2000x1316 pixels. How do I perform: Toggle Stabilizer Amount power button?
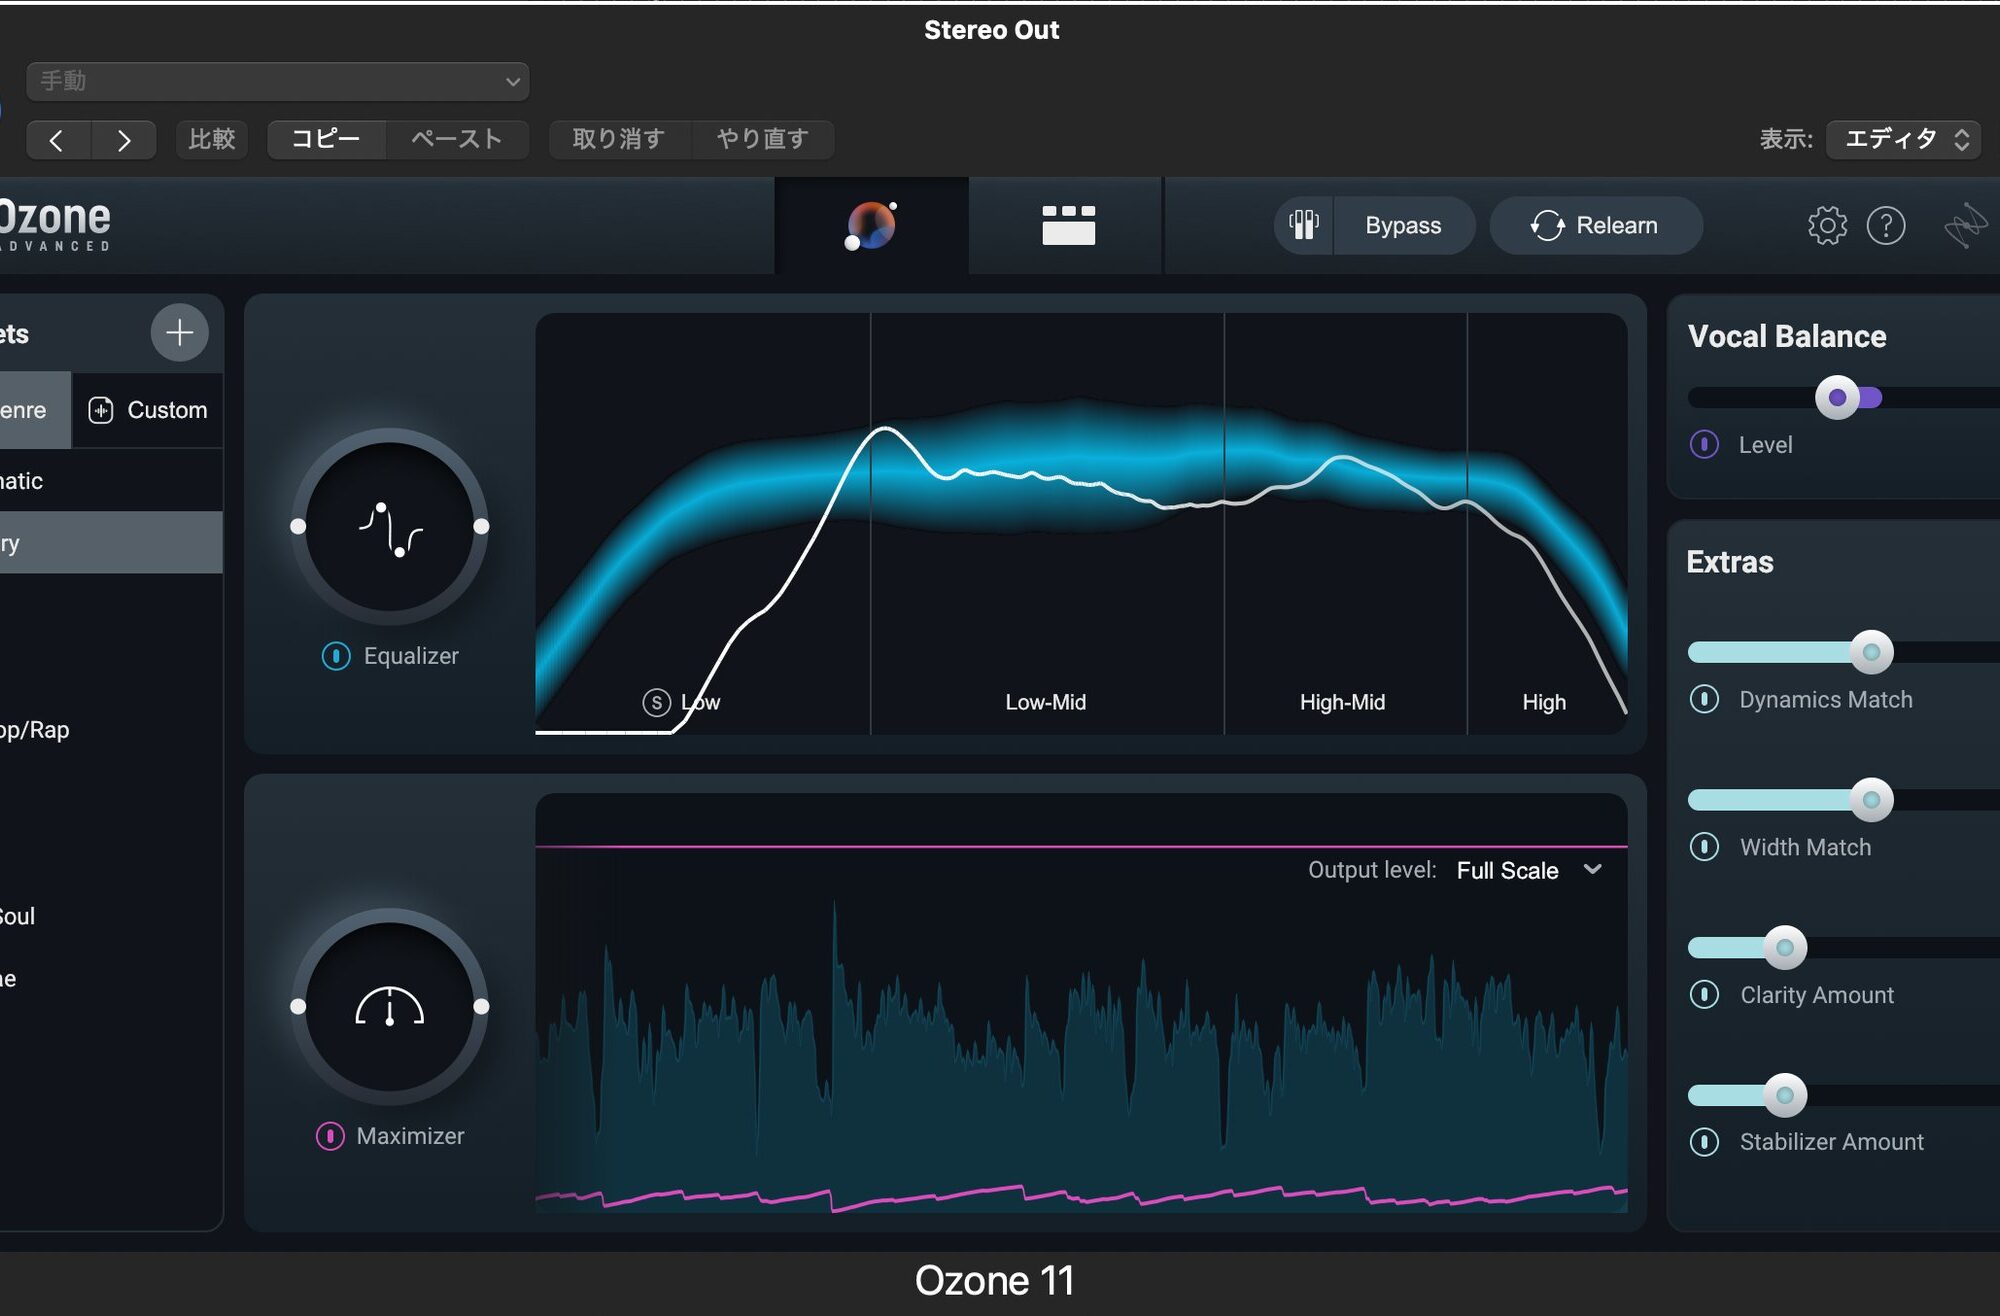pos(1704,1142)
